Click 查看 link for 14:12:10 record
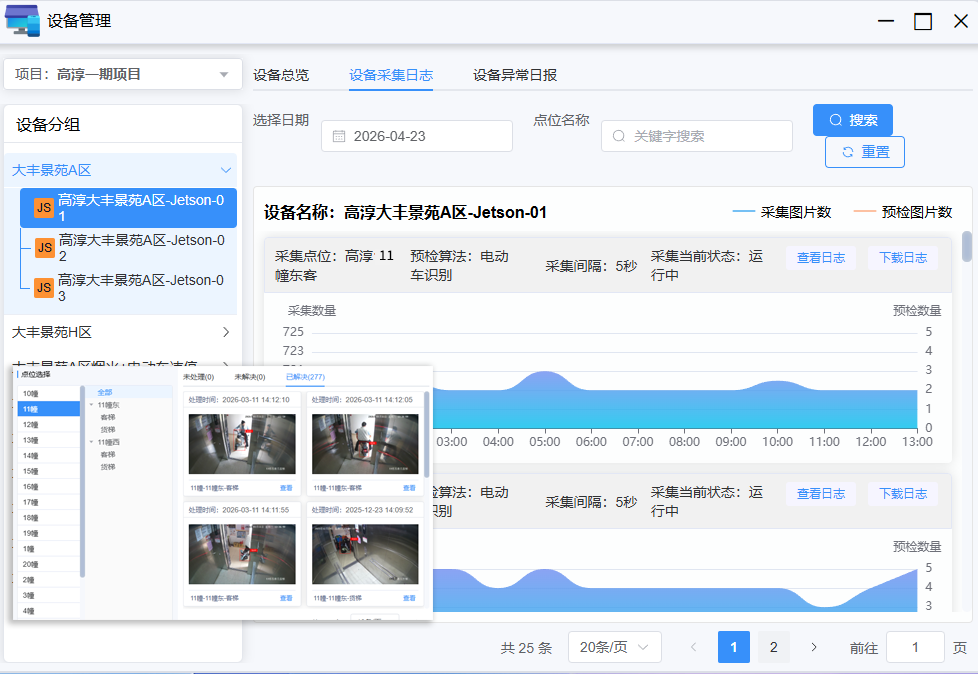Viewport: 978px width, 674px height. point(286,488)
